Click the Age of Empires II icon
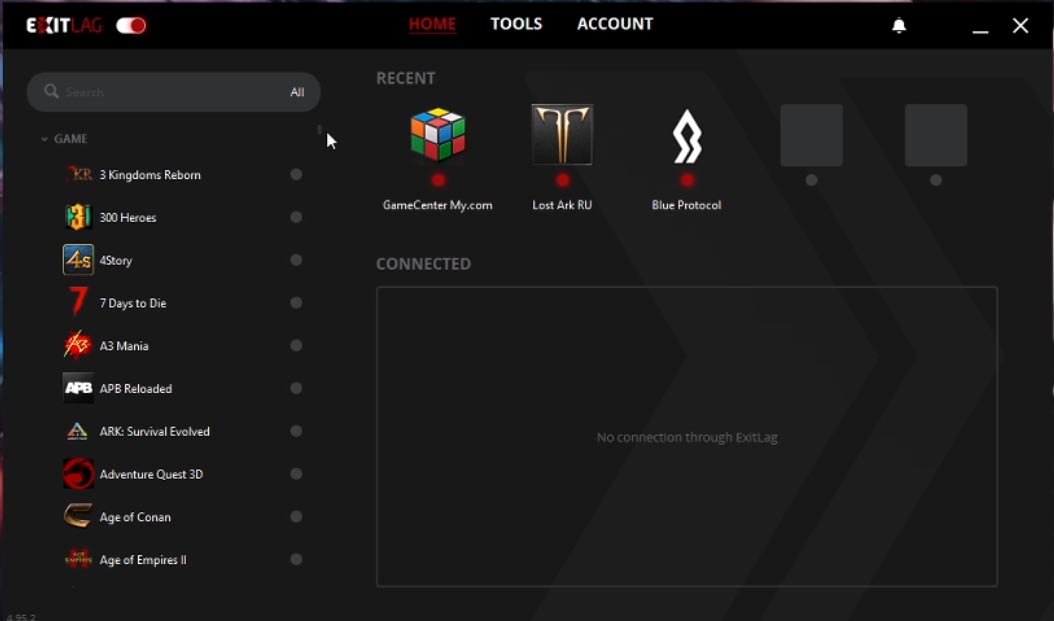Screen dimensions: 1054x621 [79, 559]
